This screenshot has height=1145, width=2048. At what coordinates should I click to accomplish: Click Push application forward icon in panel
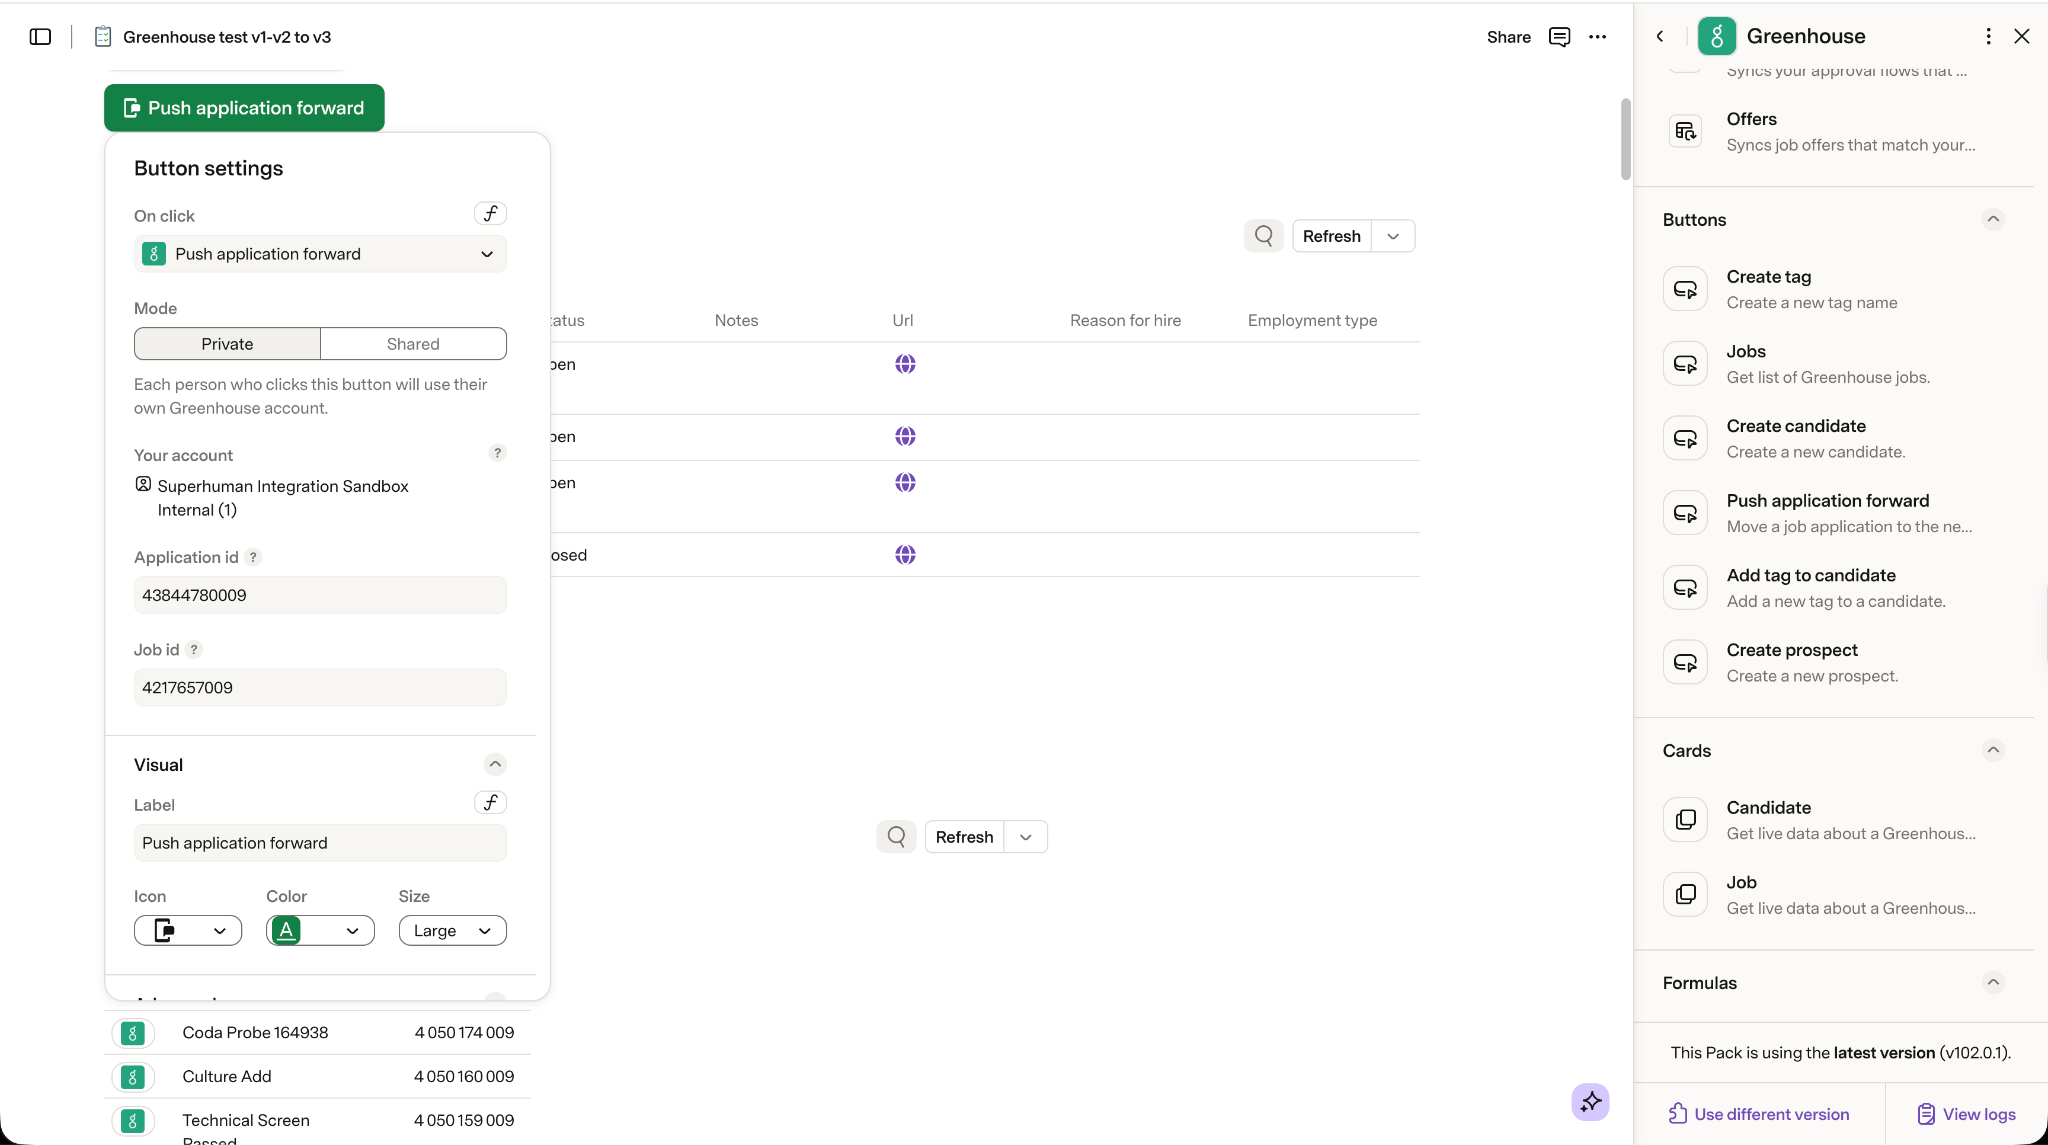(1685, 513)
